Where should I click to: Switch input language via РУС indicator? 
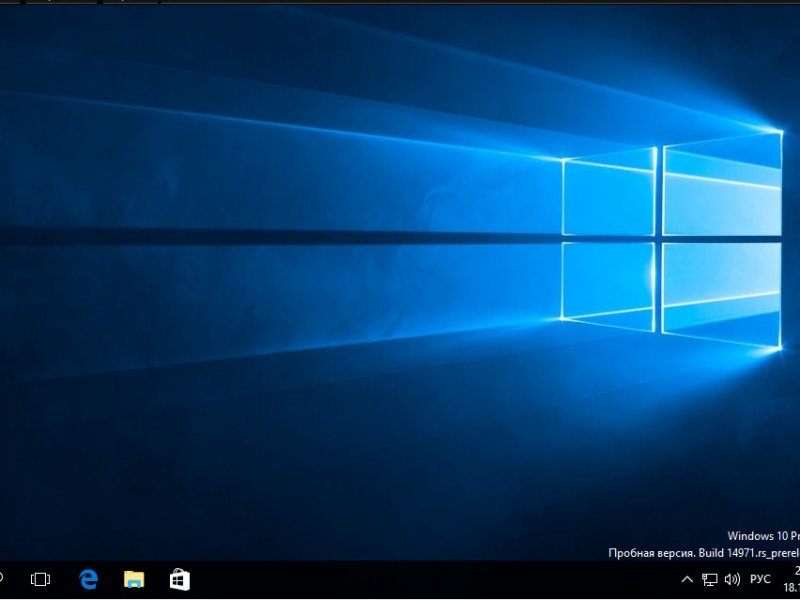(x=760, y=579)
